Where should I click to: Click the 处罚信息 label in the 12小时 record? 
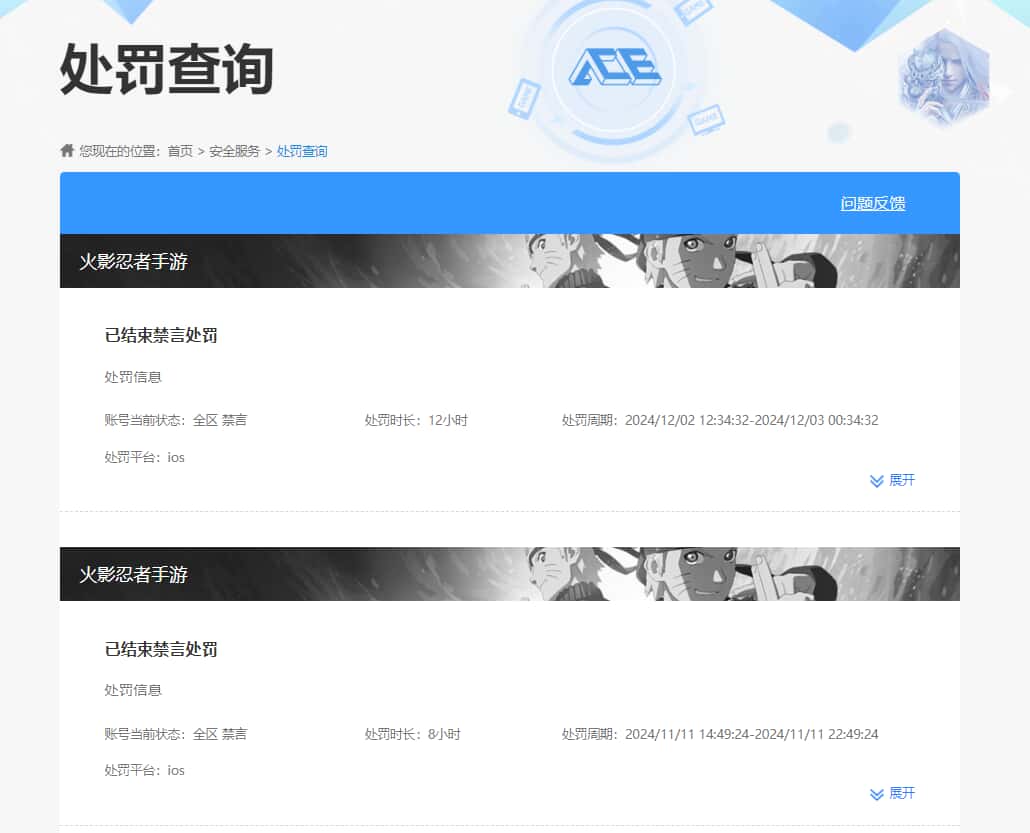tap(133, 377)
